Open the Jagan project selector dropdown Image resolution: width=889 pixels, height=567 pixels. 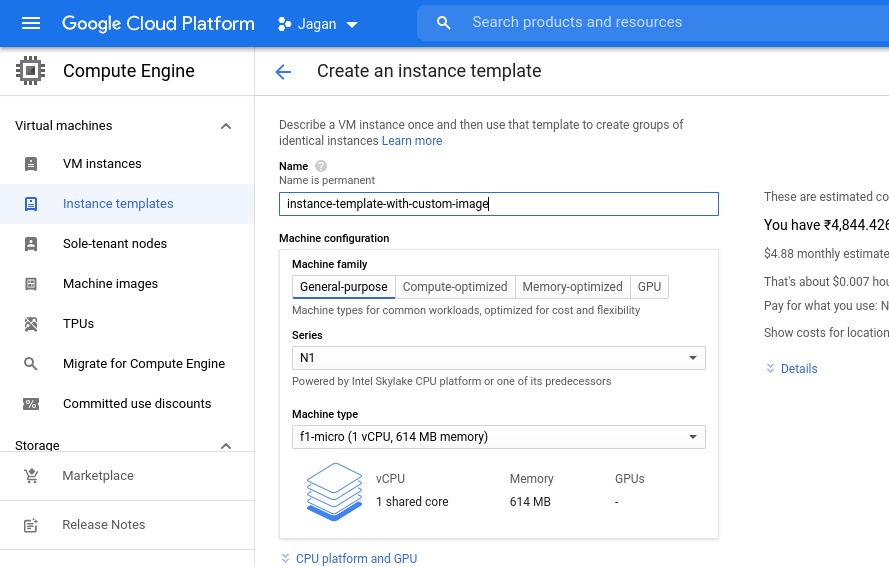[x=318, y=24]
